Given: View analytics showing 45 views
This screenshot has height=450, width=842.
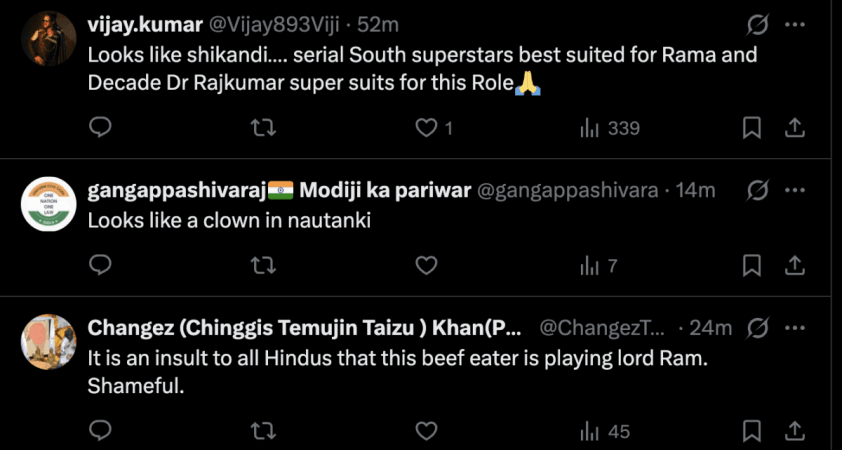Looking at the screenshot, I should point(605,432).
